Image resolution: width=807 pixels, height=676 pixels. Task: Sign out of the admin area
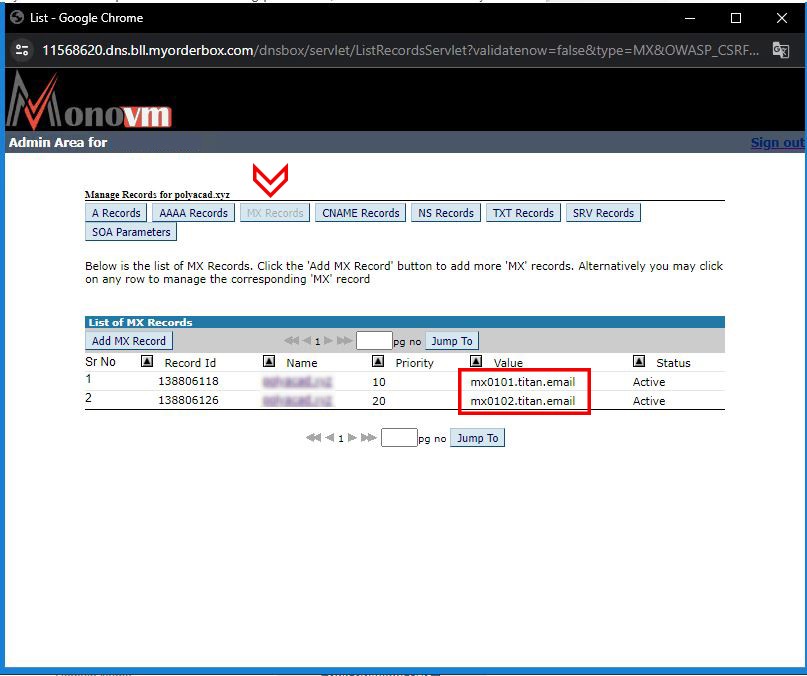(777, 142)
